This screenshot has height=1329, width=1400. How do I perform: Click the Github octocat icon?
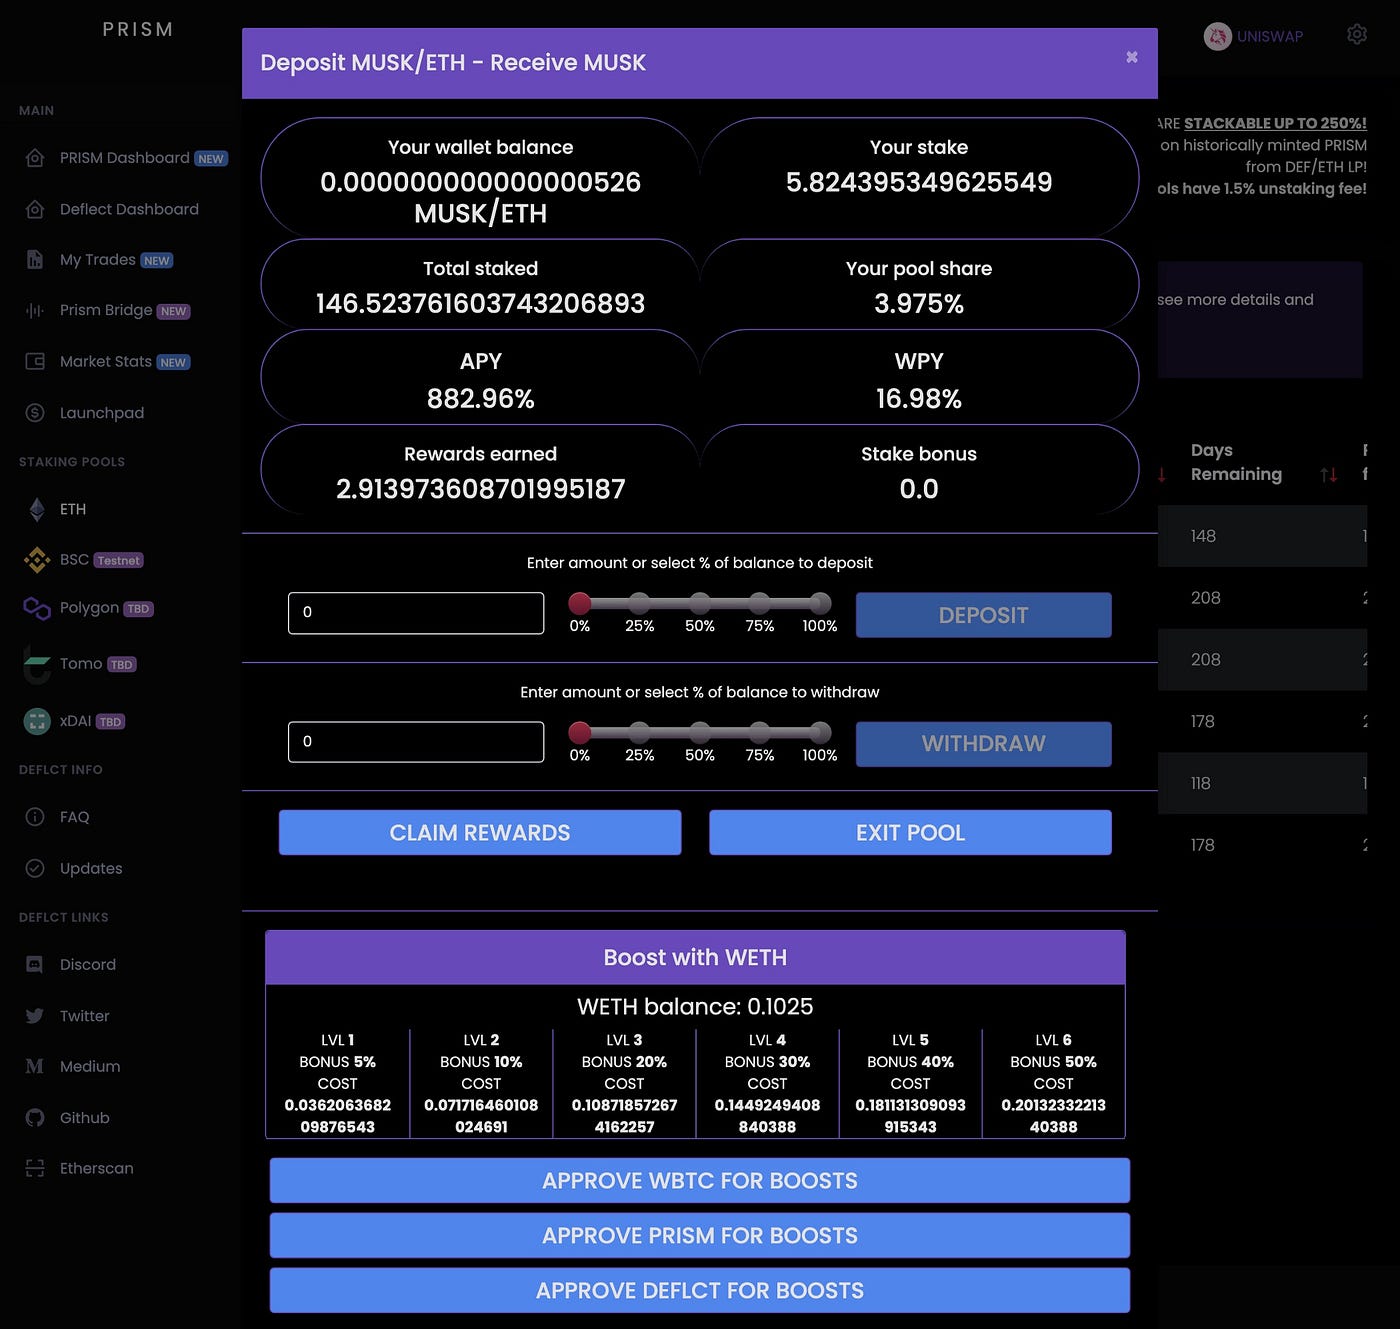pyautogui.click(x=35, y=1118)
